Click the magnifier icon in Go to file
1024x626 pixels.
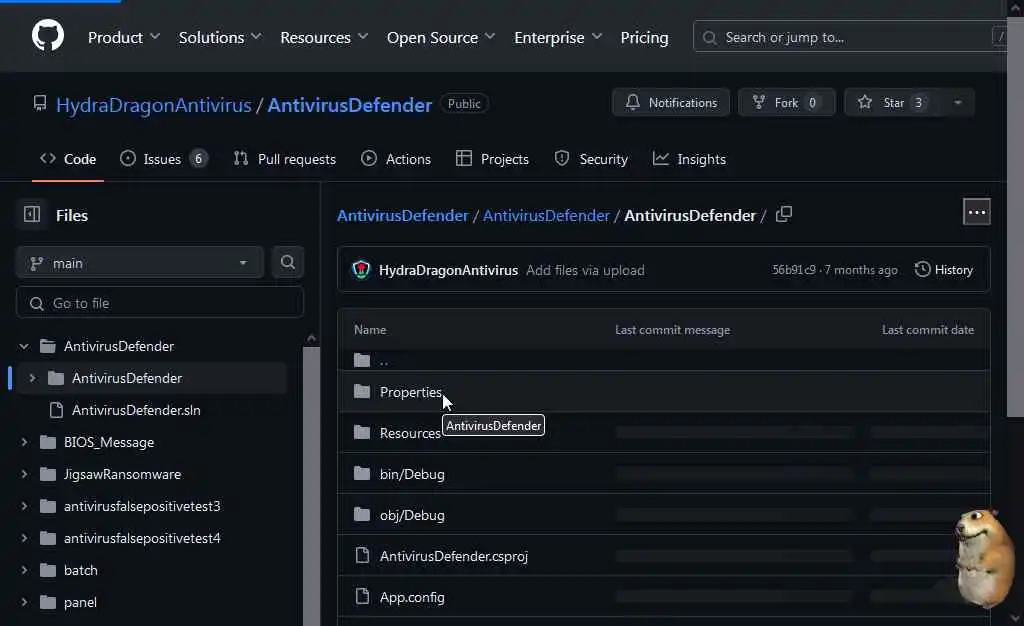[x=37, y=304]
